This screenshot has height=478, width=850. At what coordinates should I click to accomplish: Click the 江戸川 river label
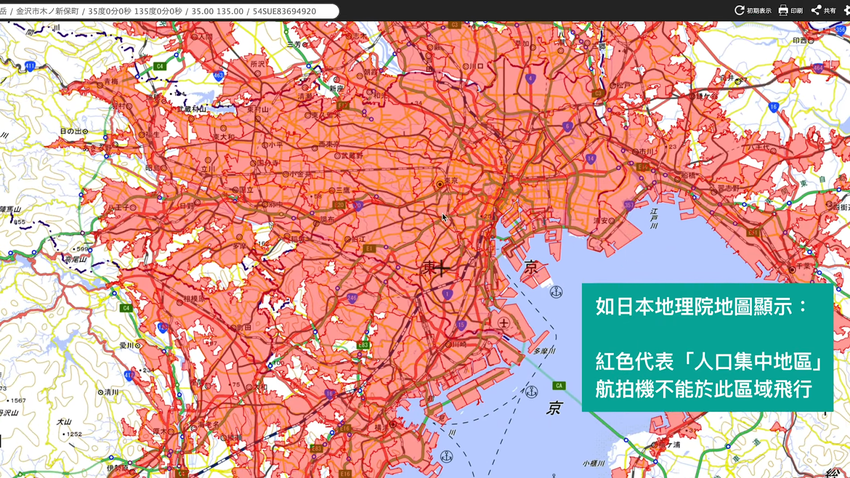654,218
